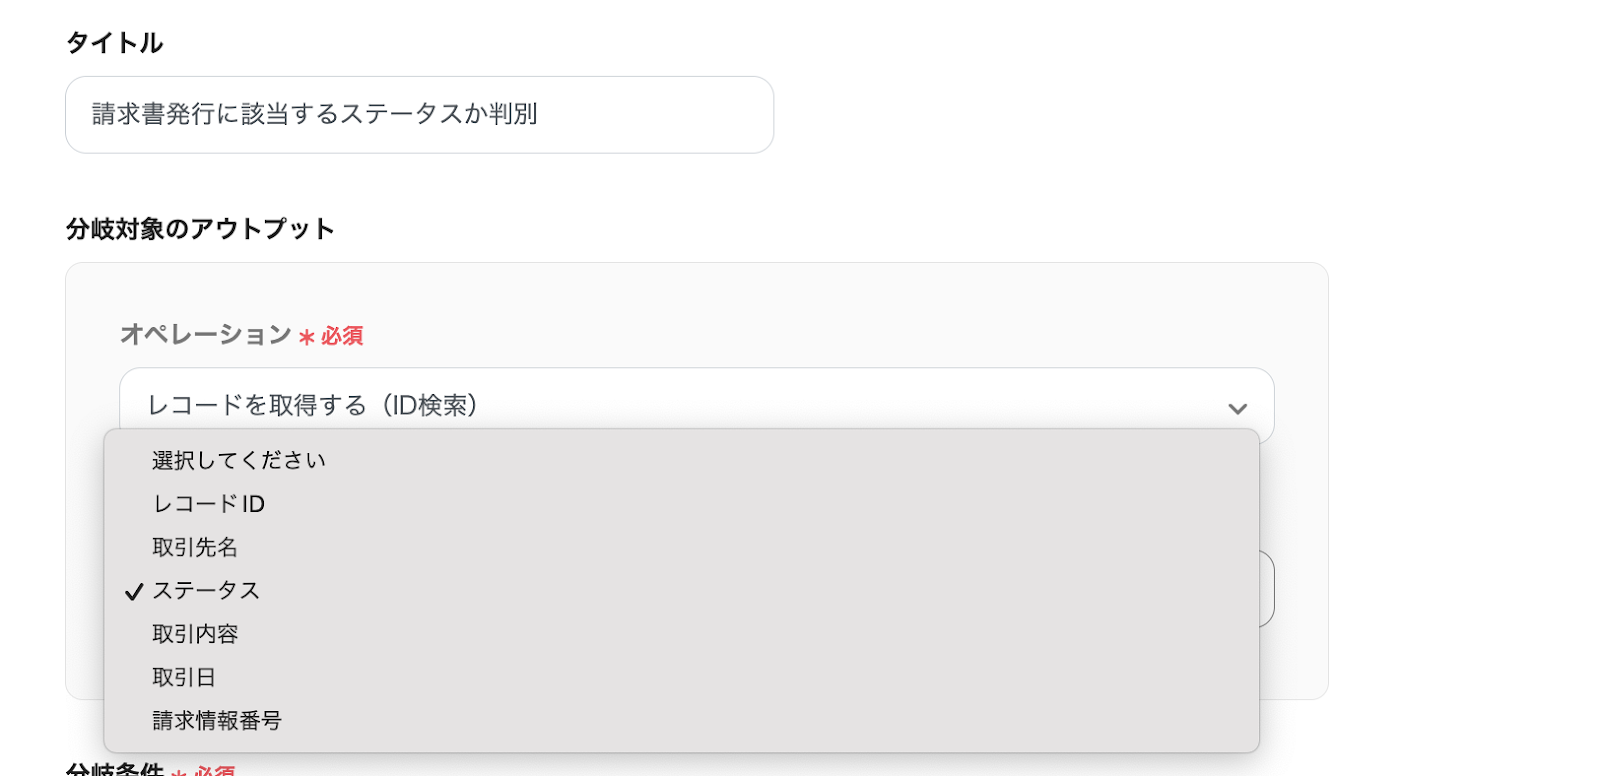The width and height of the screenshot is (1600, 776).
Task: Click the 必須 marker beside 分岐条件
Action: tap(214, 771)
